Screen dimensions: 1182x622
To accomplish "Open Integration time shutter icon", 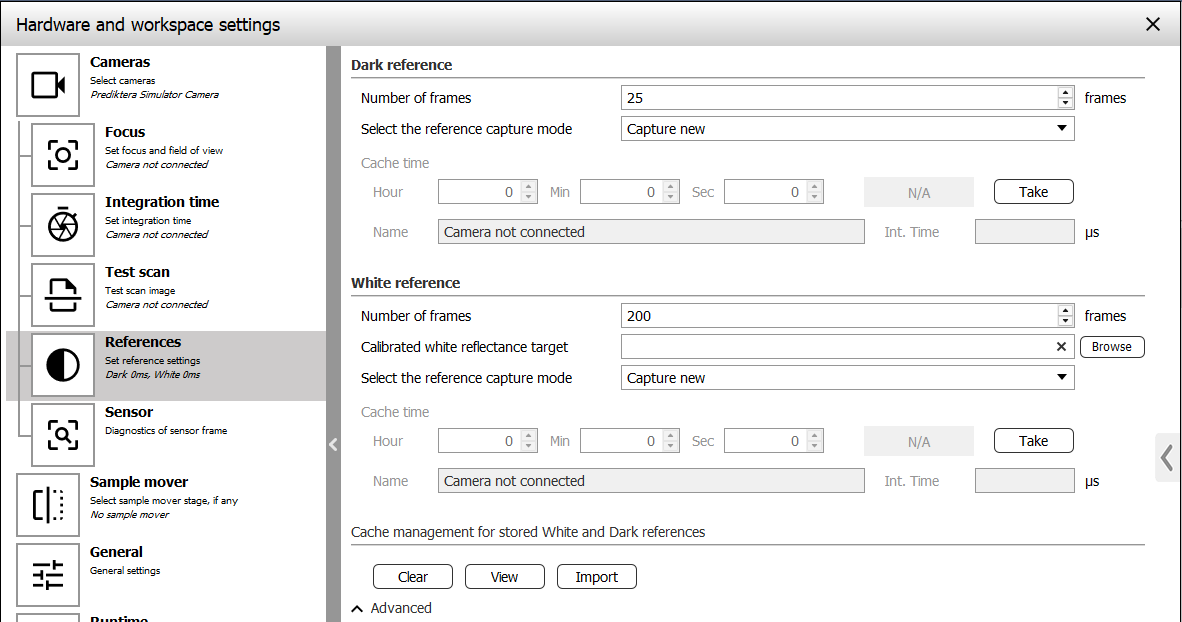I will coord(63,225).
